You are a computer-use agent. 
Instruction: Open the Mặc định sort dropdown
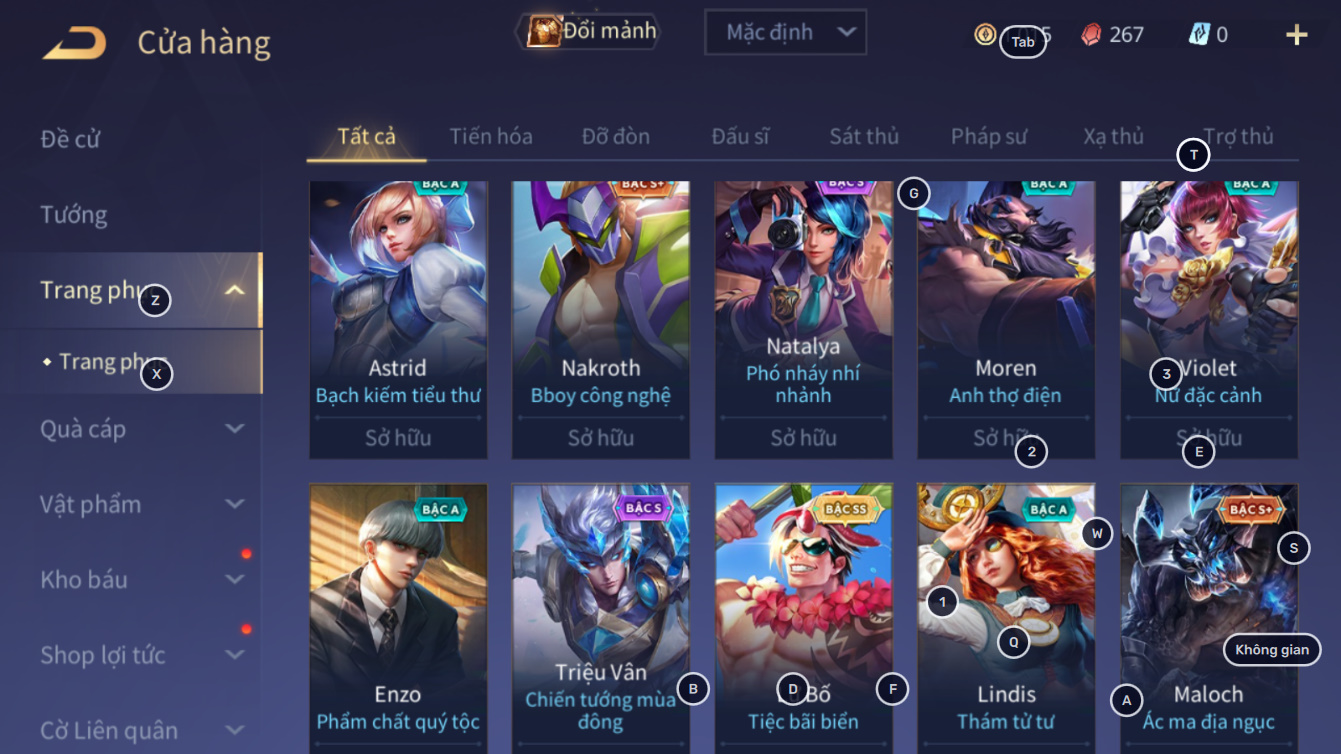click(x=785, y=33)
